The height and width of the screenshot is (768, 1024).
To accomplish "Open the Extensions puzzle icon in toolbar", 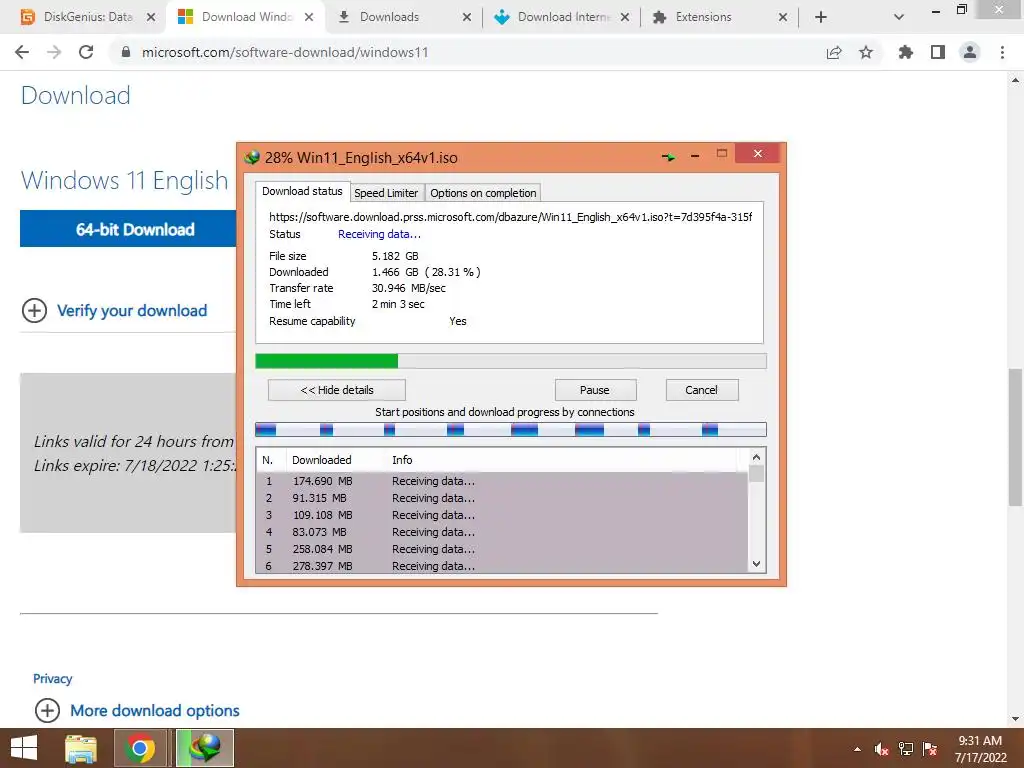I will [x=905, y=52].
